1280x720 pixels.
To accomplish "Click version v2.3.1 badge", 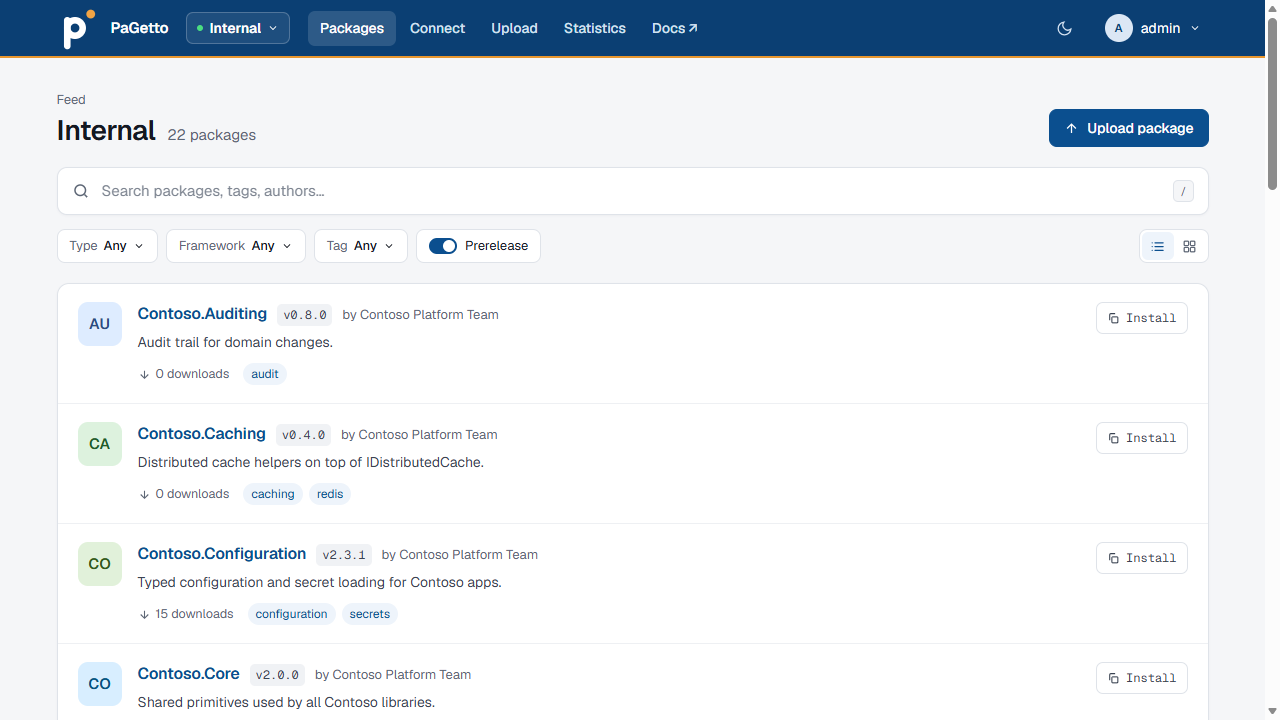I will pyautogui.click(x=344, y=555).
